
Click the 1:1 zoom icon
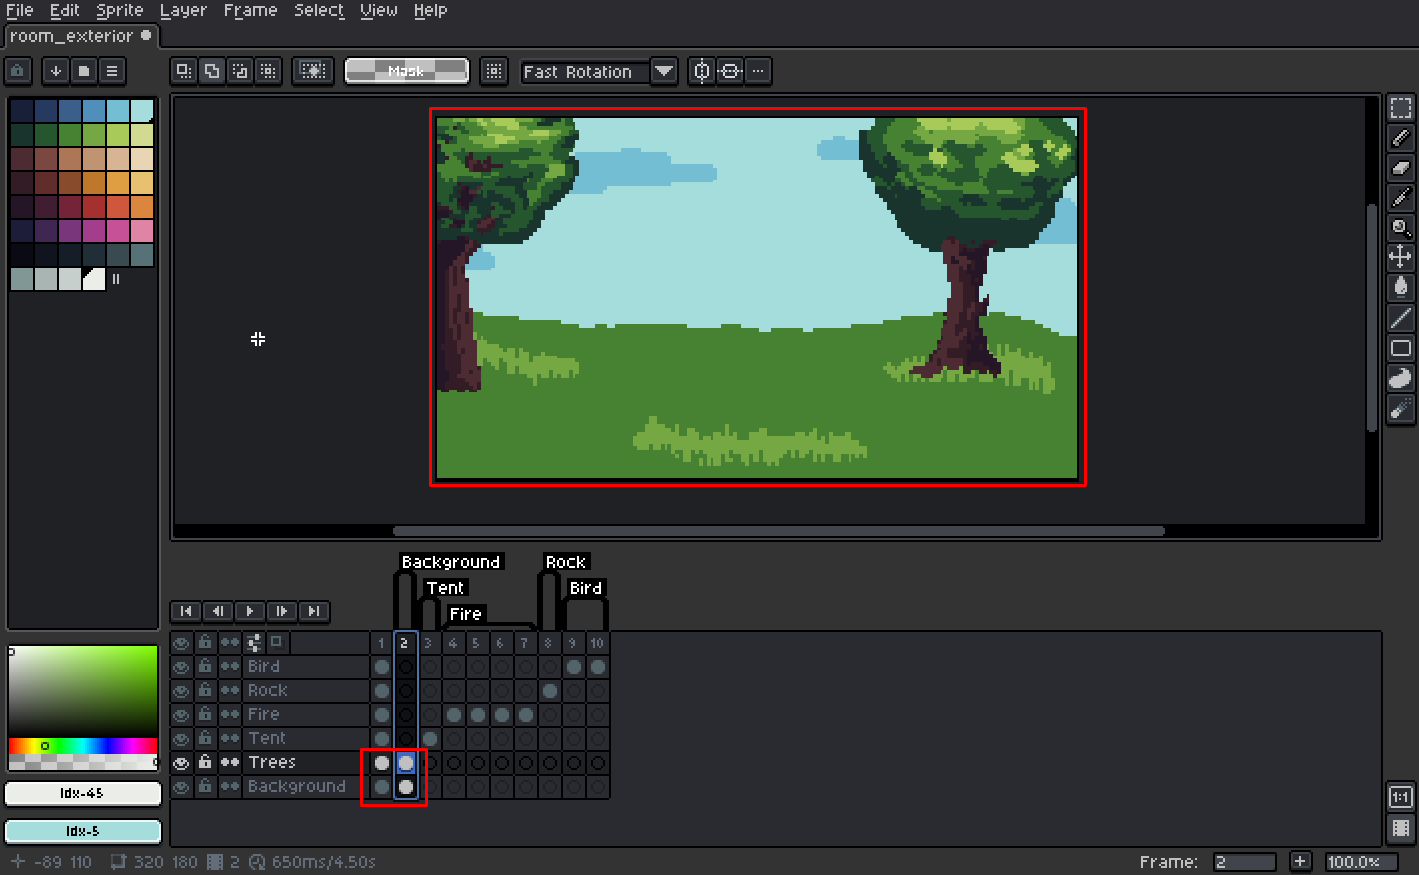[x=1400, y=797]
